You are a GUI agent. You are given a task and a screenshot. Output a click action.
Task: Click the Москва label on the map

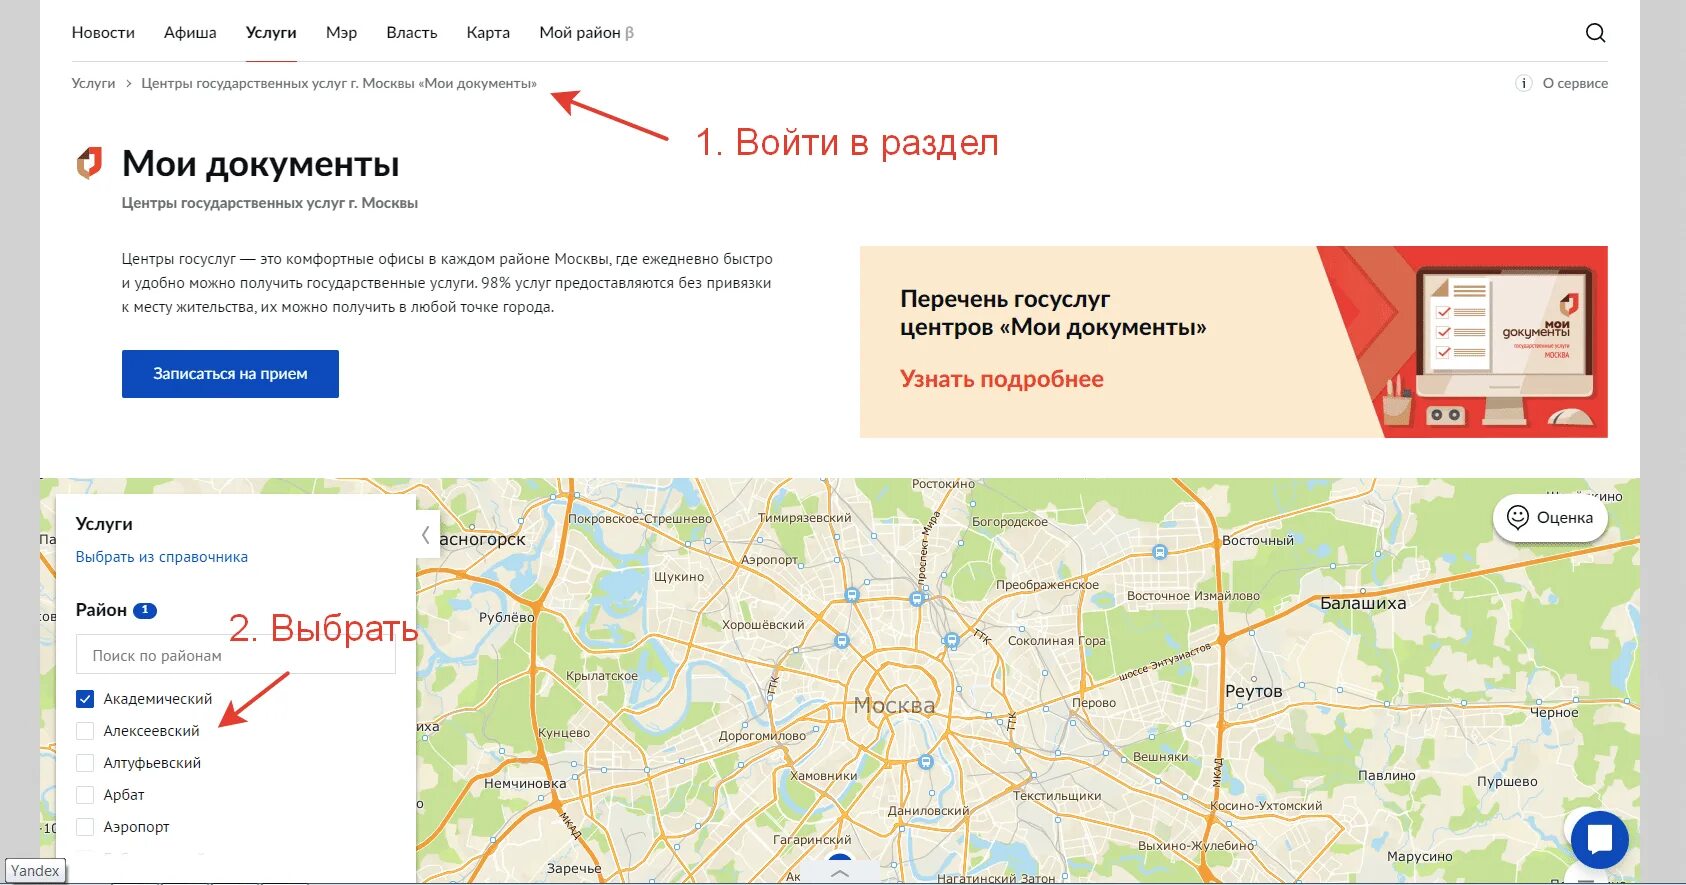(894, 706)
